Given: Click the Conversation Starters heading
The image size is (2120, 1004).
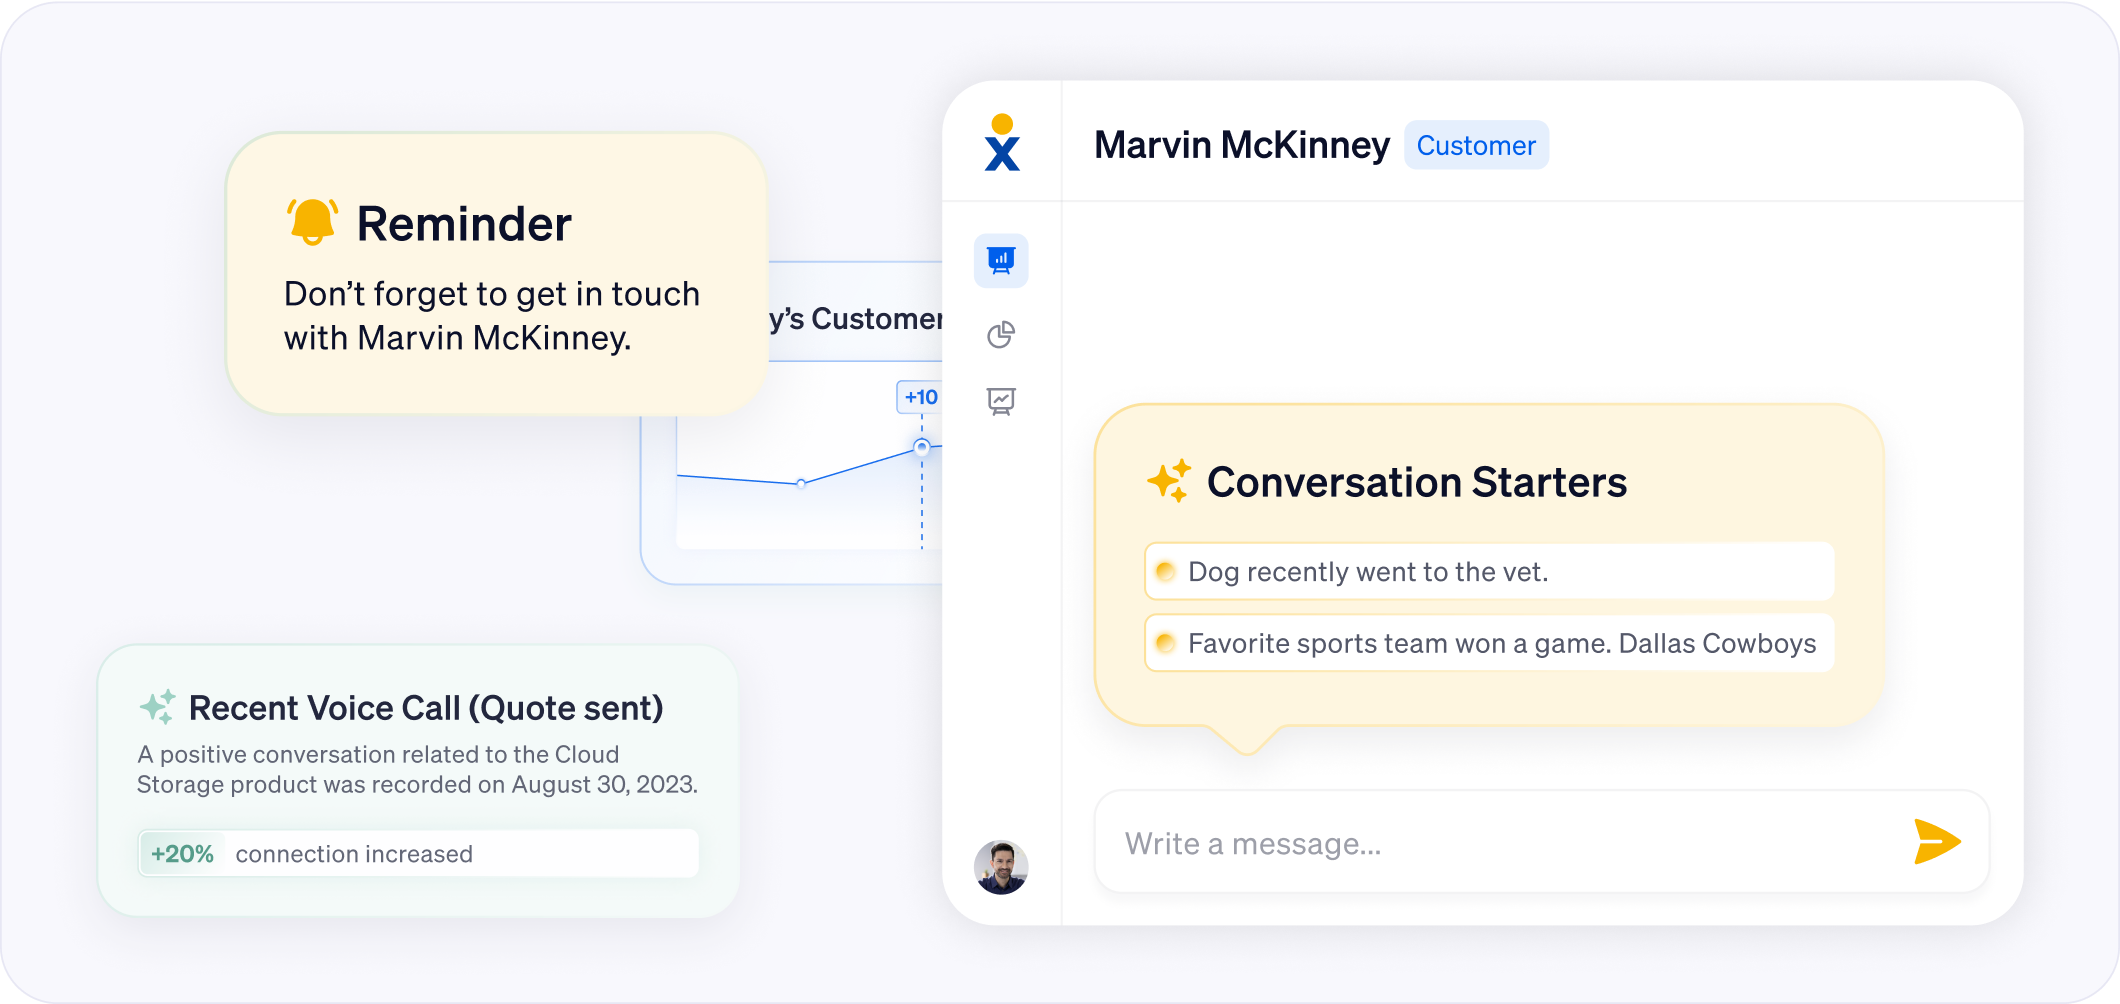Looking at the screenshot, I should [1416, 482].
